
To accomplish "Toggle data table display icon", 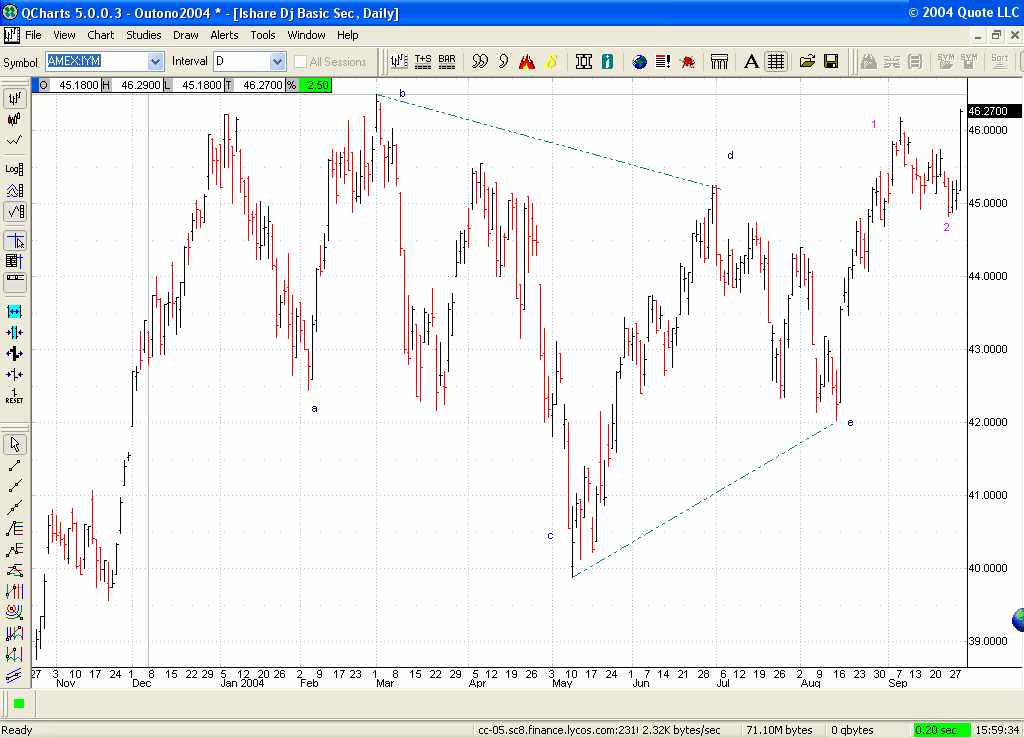I will click(x=14, y=261).
